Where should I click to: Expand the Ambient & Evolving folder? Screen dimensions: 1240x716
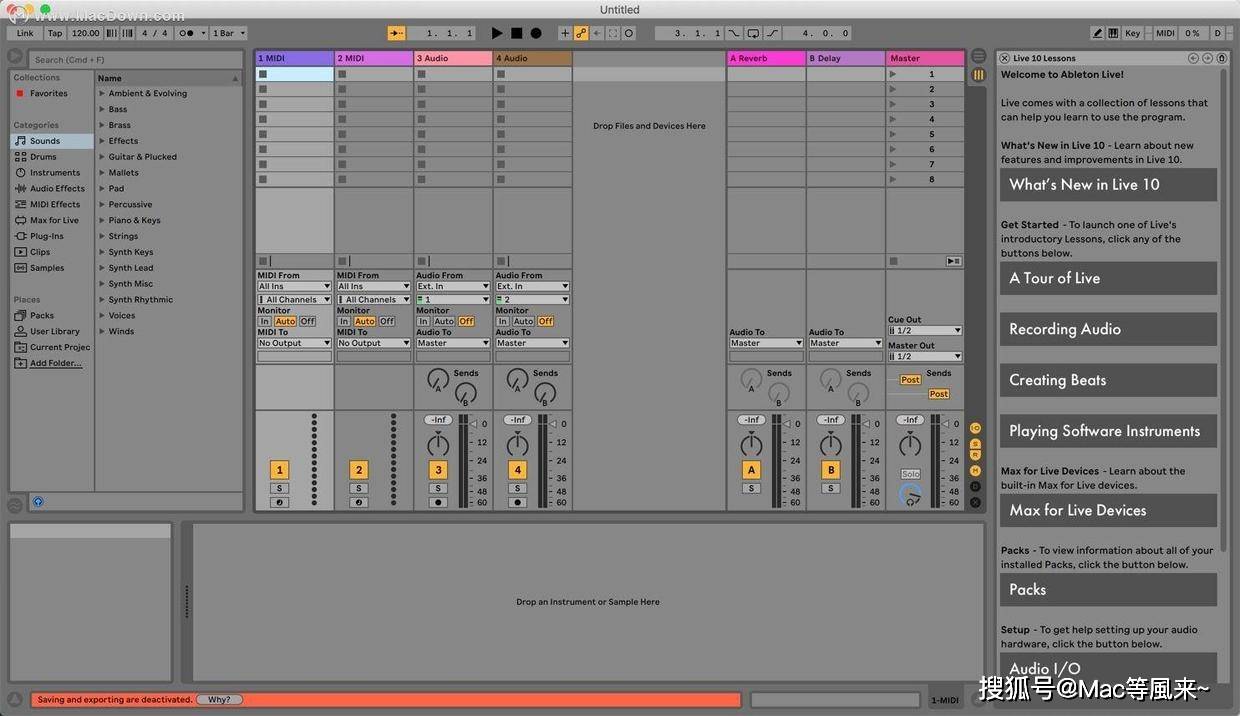point(102,94)
